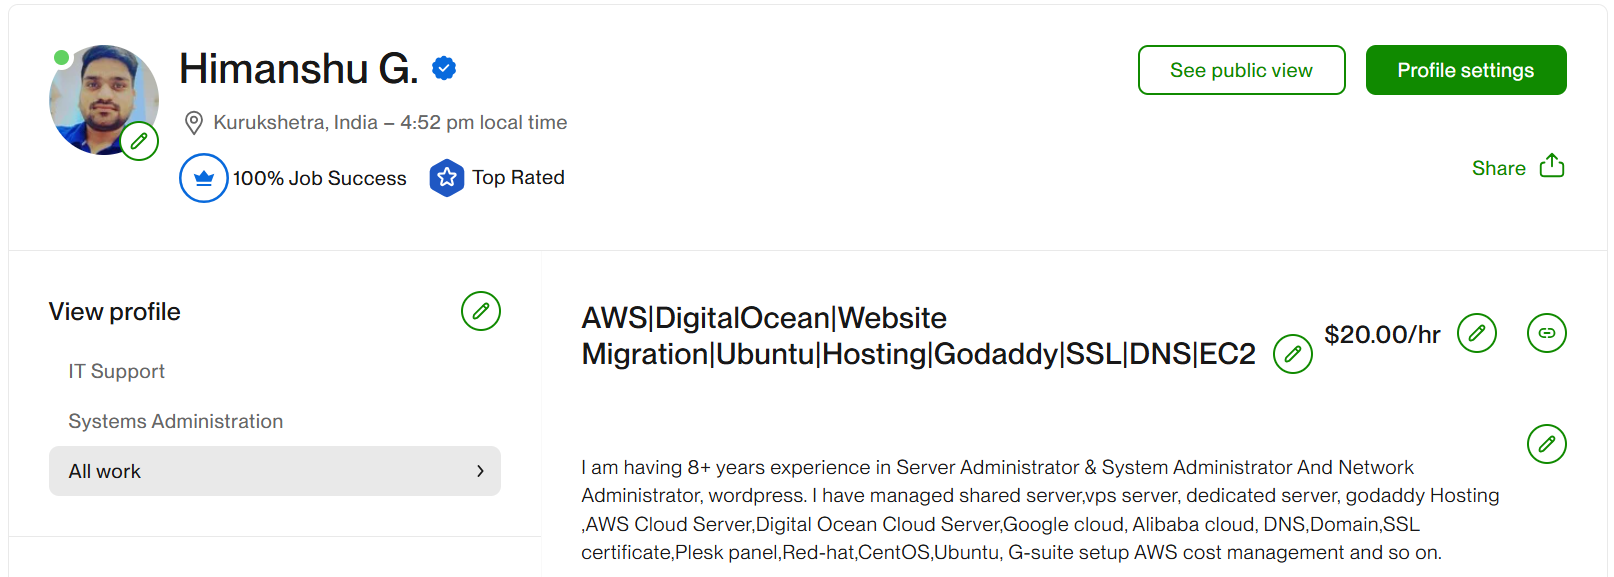Image resolution: width=1614 pixels, height=577 pixels.
Task: Select the Systems Administration profile
Action: (x=175, y=421)
